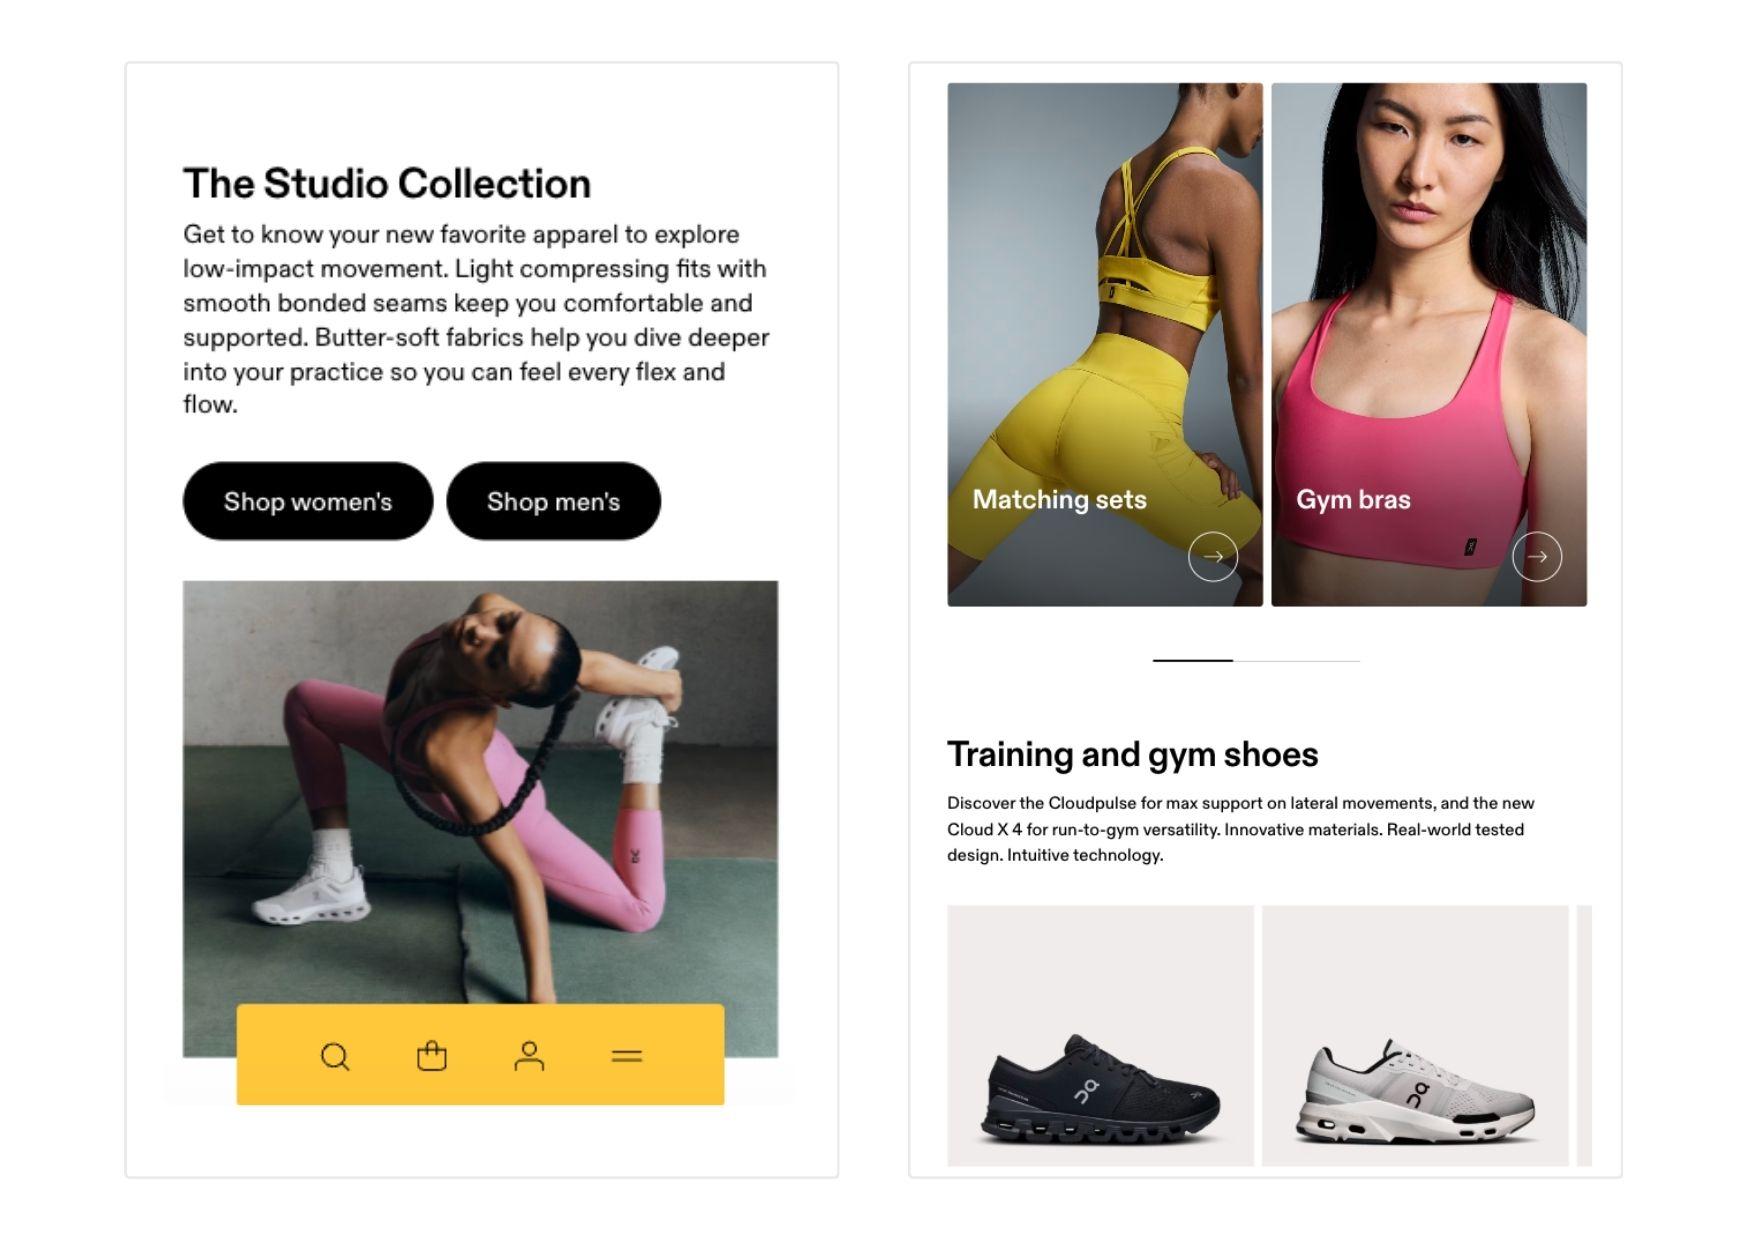Open the black Cloud X shoe thumbnail
The width and height of the screenshot is (1748, 1240).
click(x=1100, y=1036)
